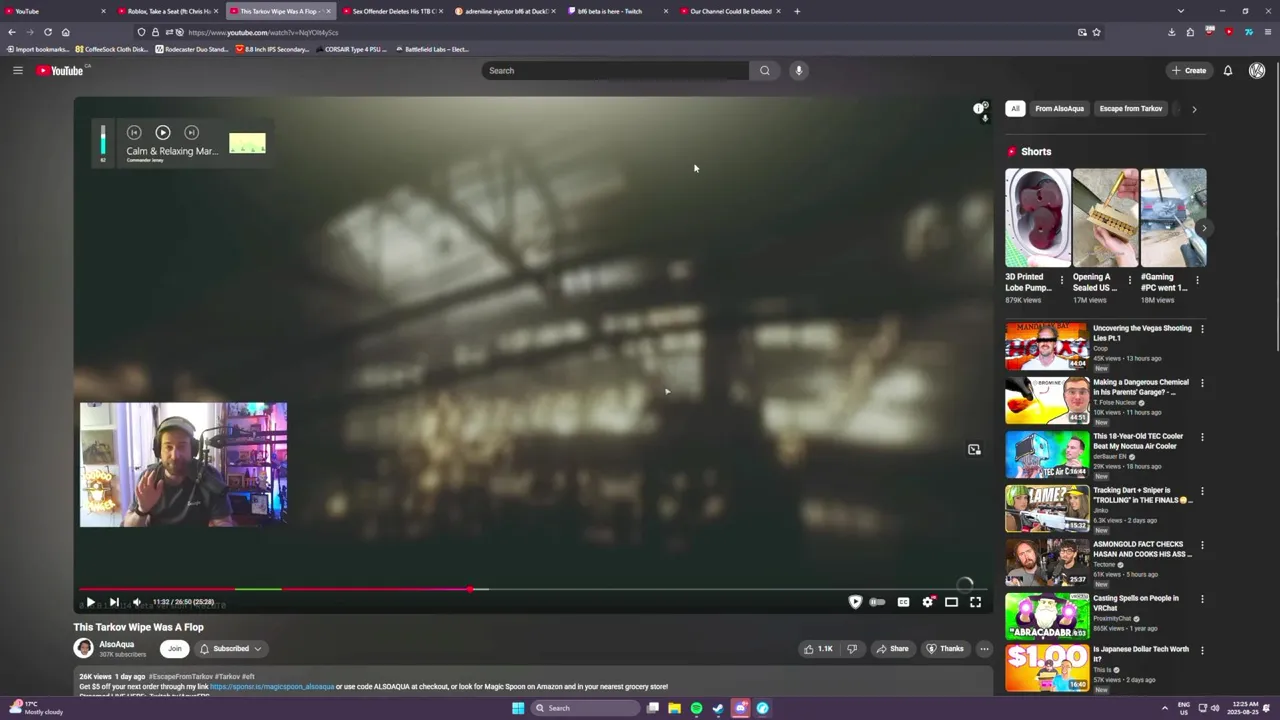Open the account avatar menu
This screenshot has height=720, width=1280.
click(x=1257, y=70)
